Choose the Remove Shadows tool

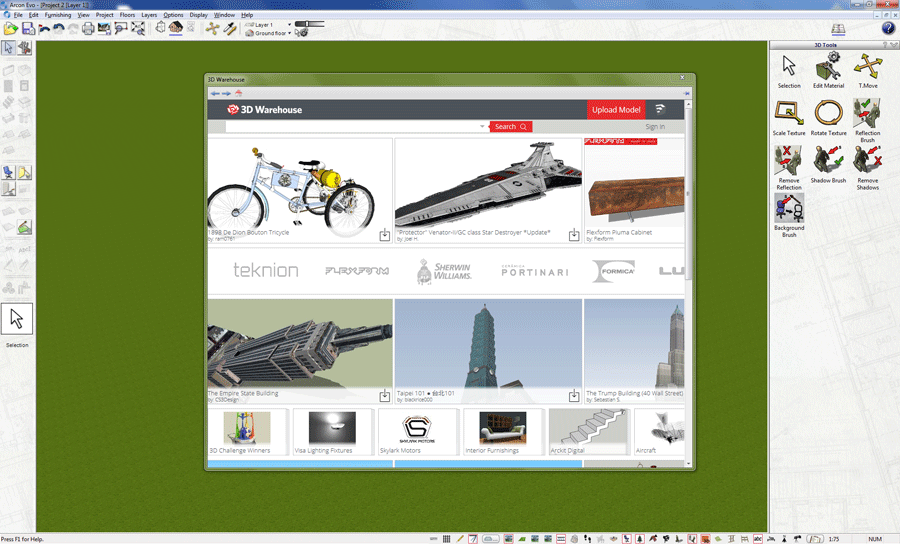point(867,167)
